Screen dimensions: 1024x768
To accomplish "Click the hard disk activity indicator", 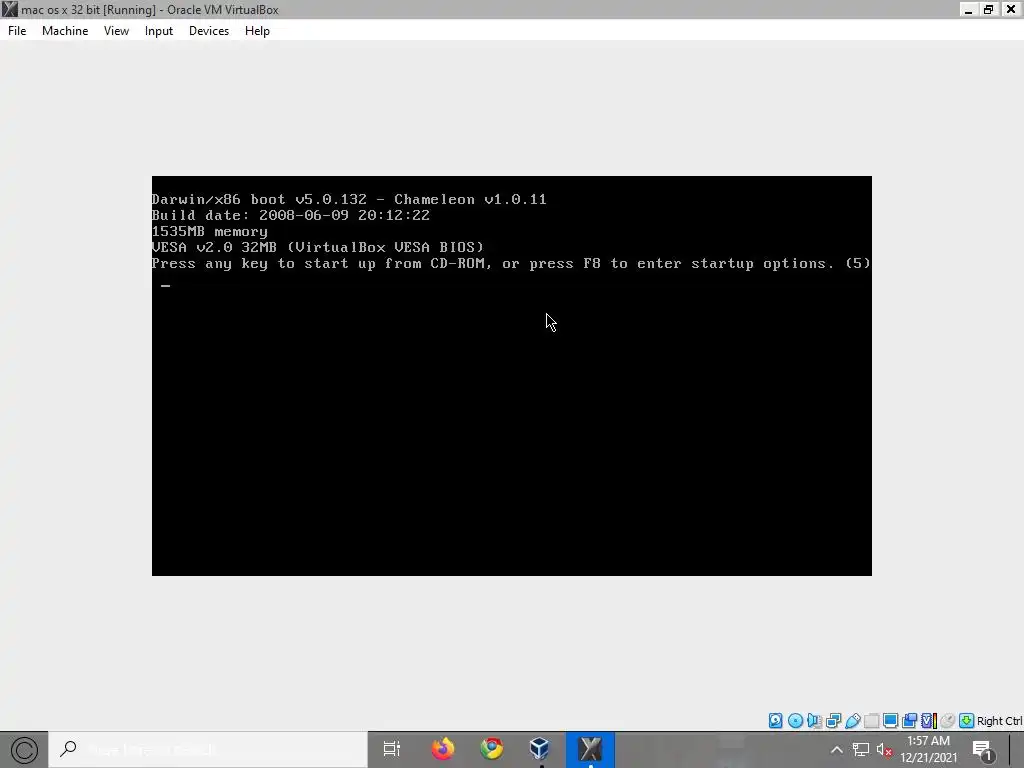I will click(x=776, y=720).
